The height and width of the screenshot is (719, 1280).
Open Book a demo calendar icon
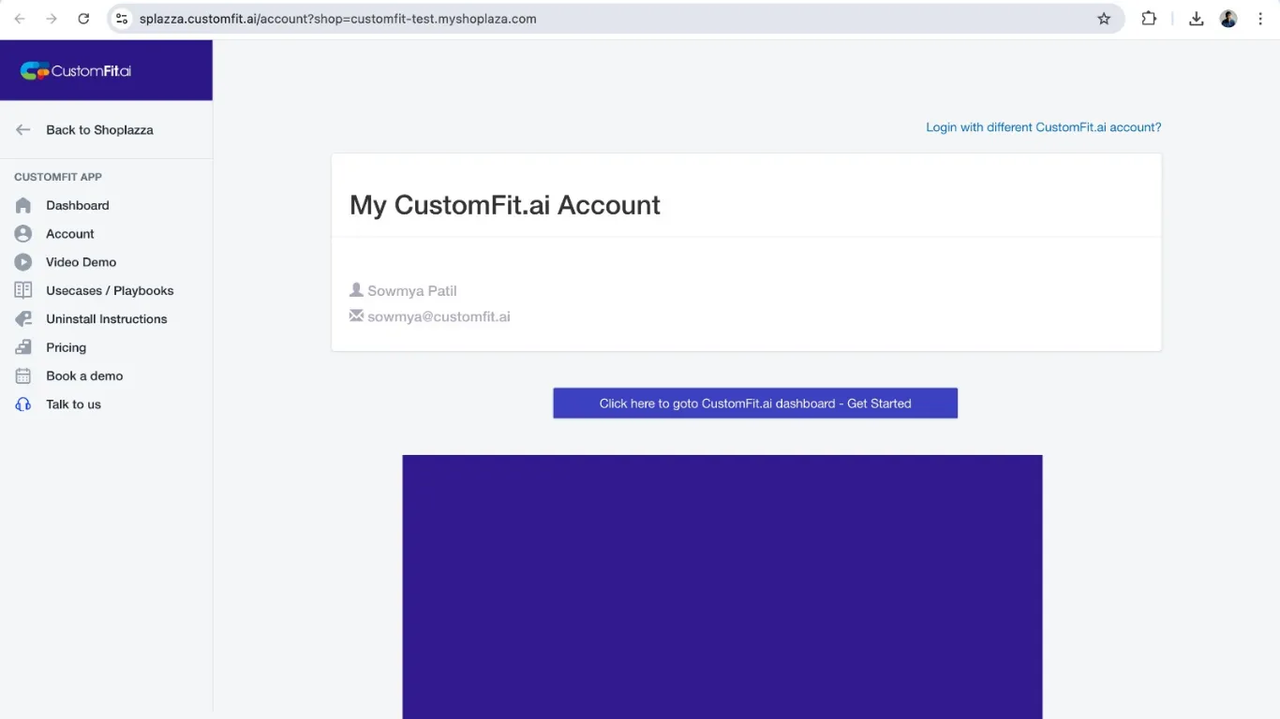[x=23, y=375]
